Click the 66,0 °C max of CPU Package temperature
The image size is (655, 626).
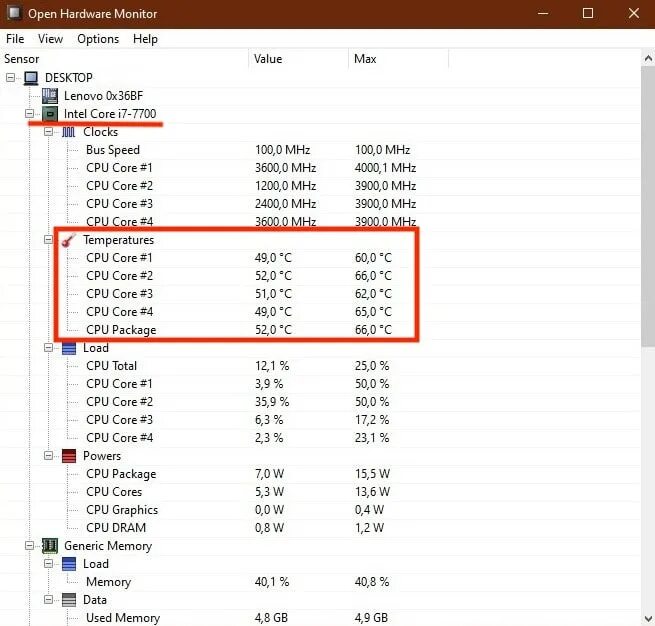coord(373,330)
